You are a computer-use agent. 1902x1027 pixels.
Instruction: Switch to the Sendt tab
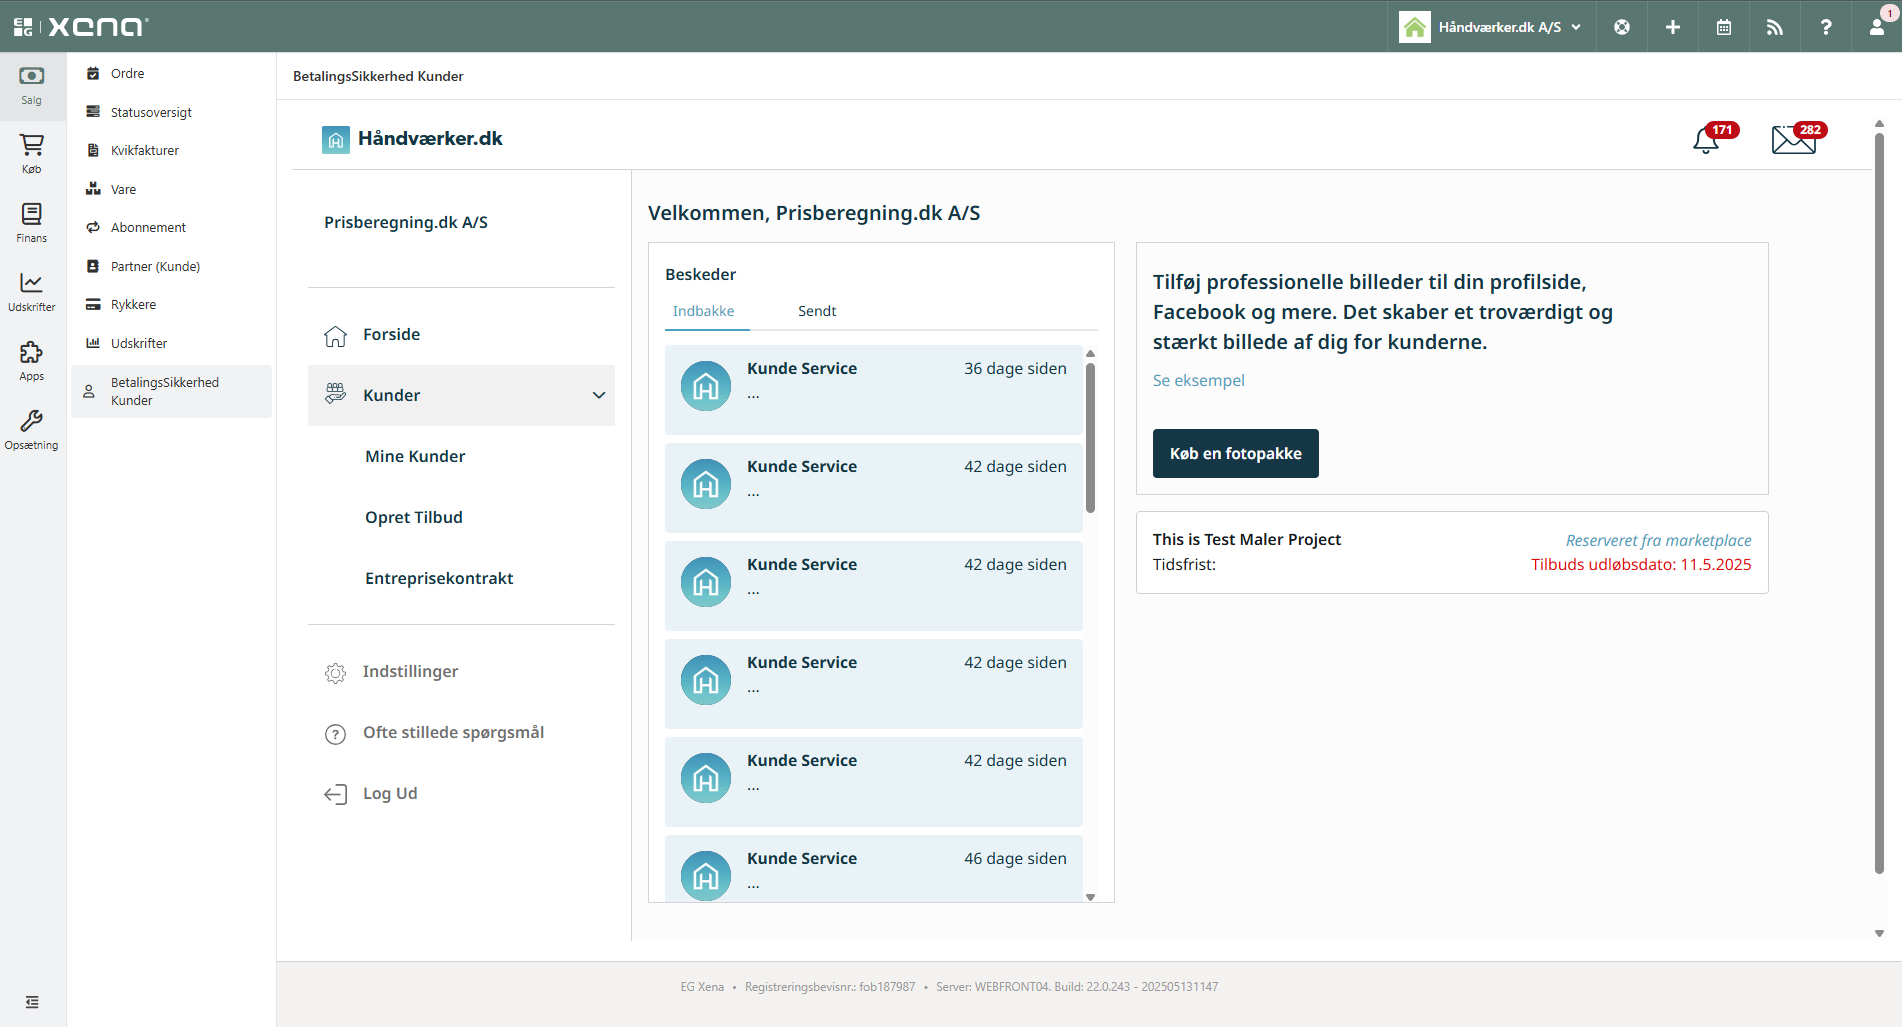tap(817, 311)
